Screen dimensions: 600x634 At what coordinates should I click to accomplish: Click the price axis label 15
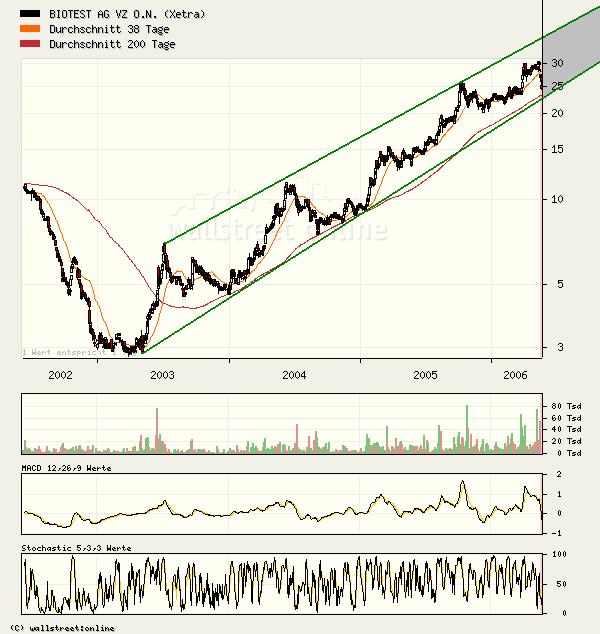click(557, 150)
